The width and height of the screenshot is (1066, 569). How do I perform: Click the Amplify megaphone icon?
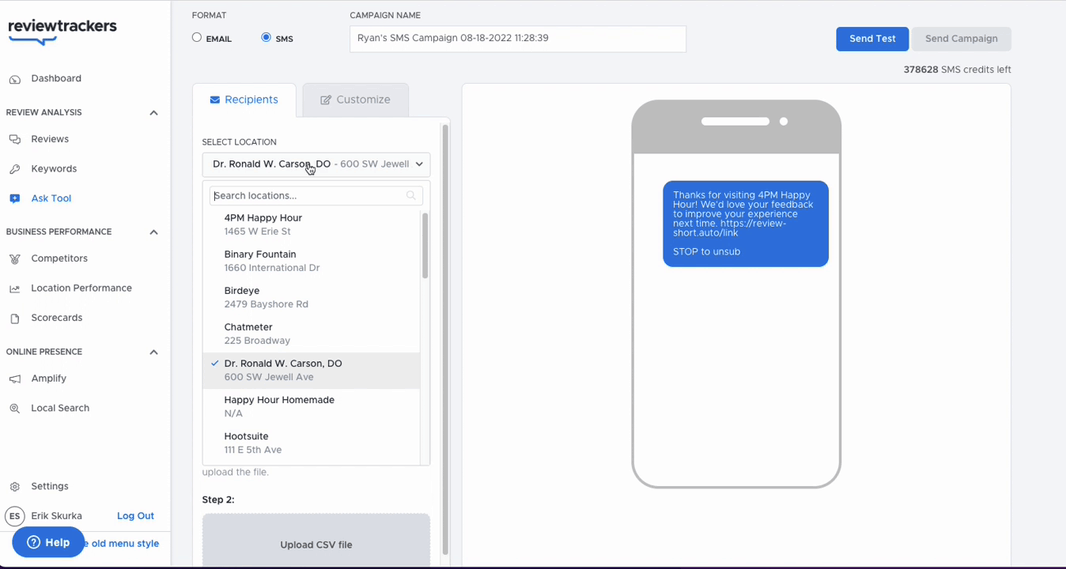click(15, 379)
